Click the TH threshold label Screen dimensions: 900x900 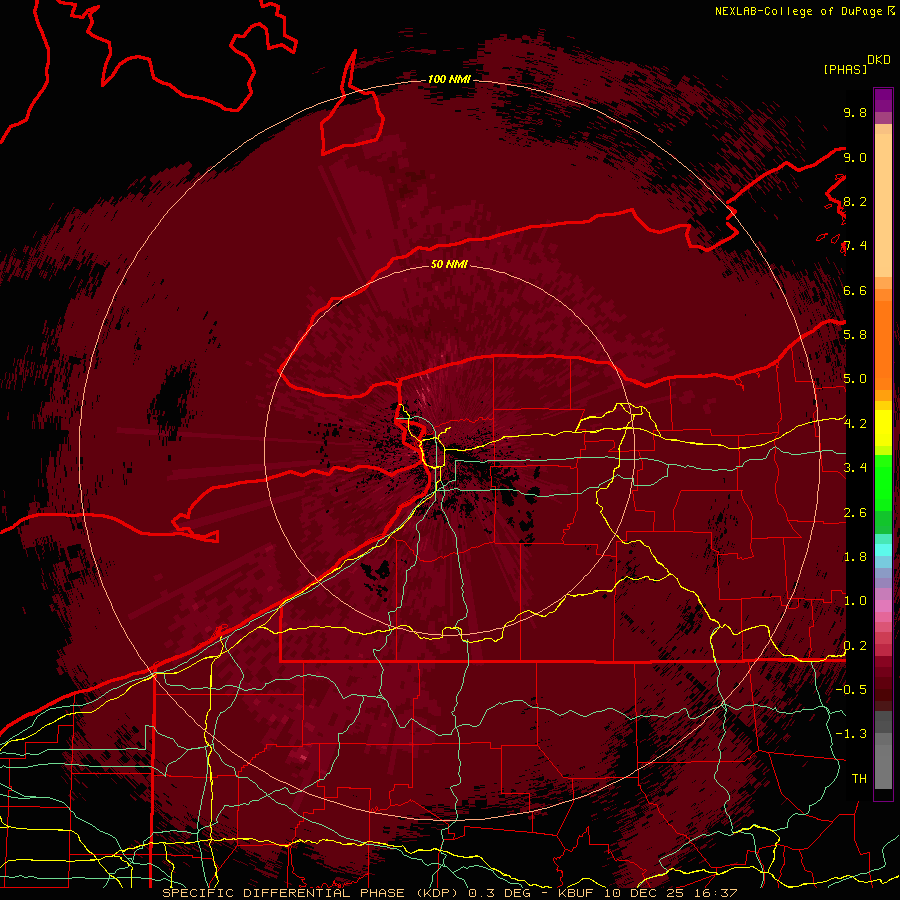pos(859,778)
